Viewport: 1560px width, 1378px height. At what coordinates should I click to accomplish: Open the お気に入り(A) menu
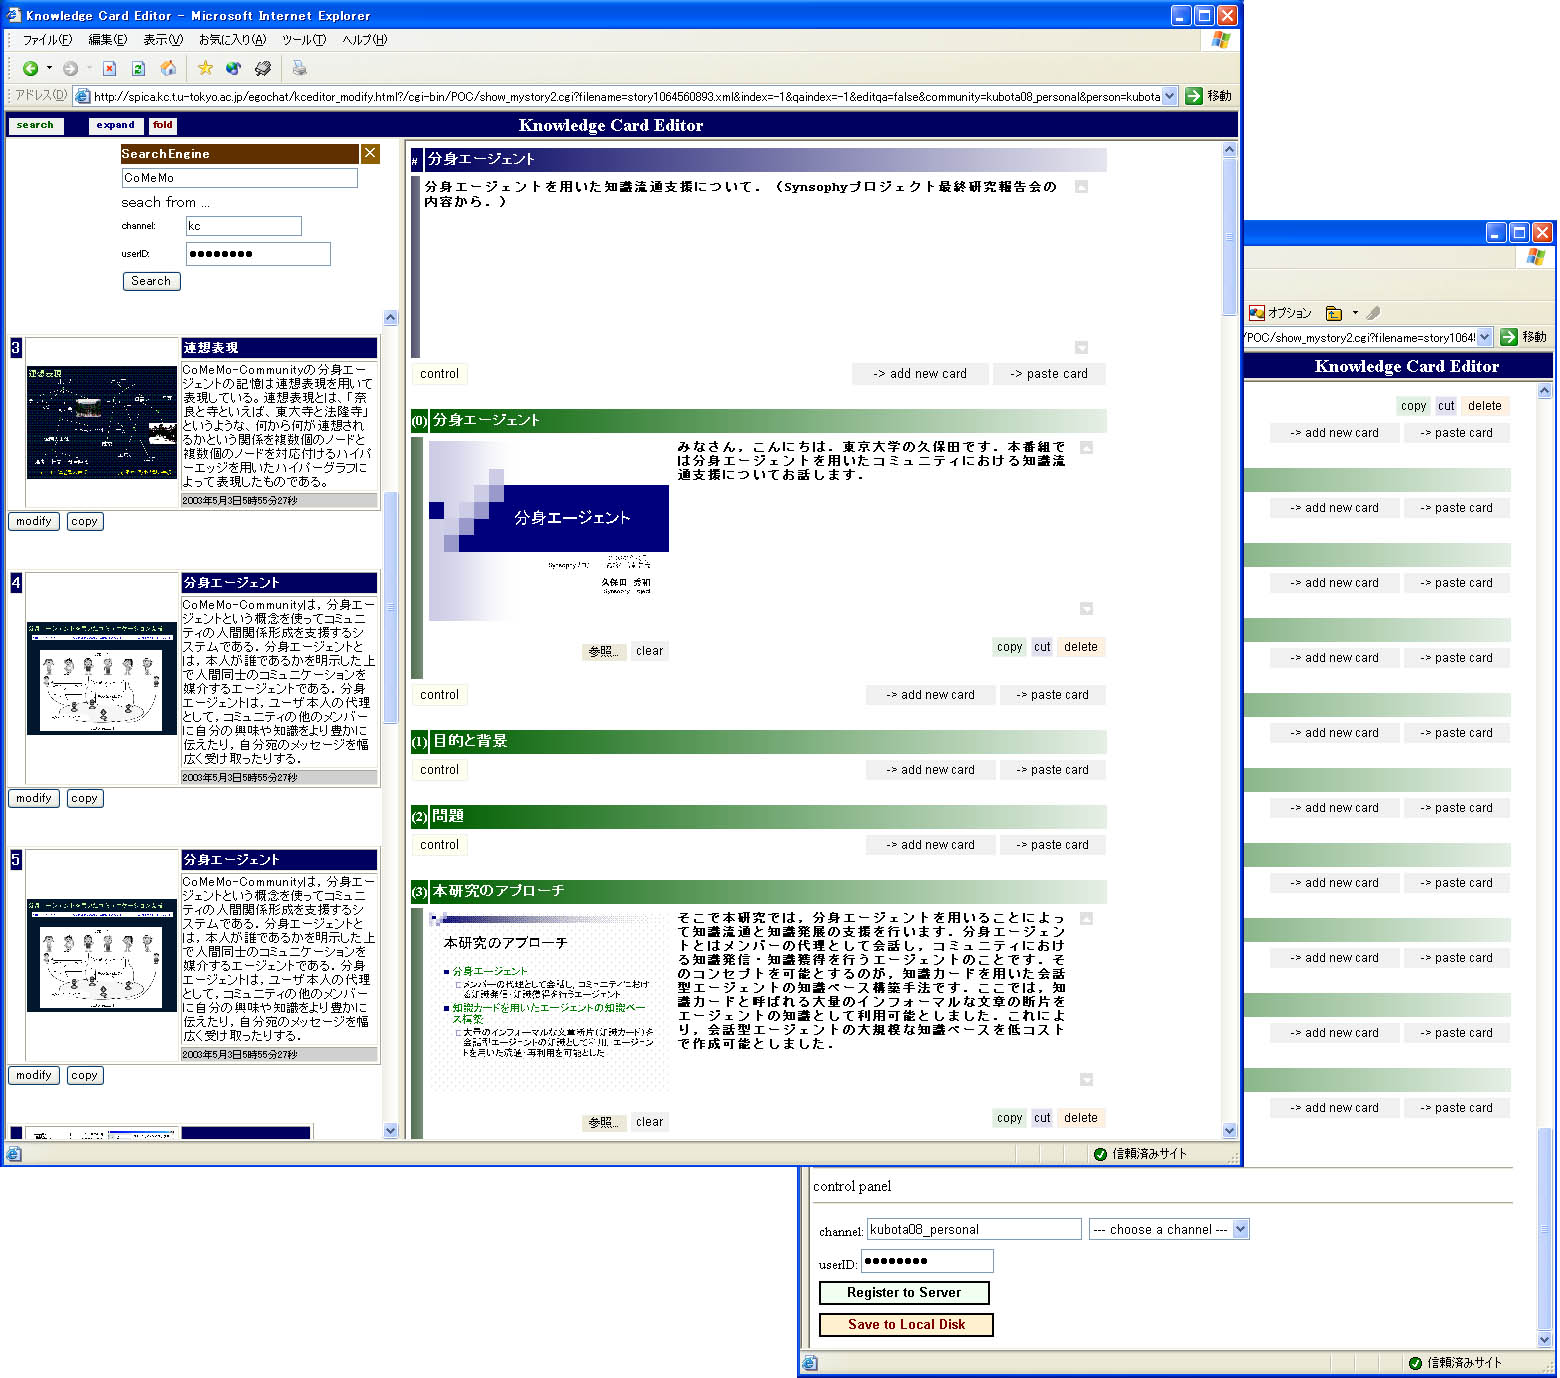click(x=232, y=40)
